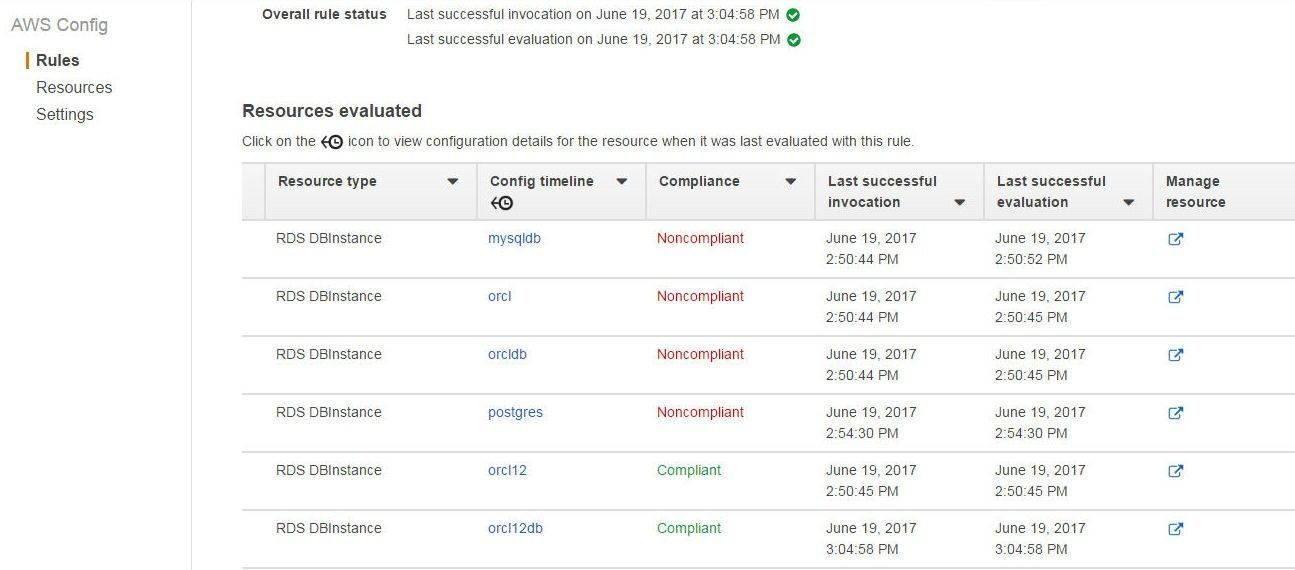Open the Config timeline column dropdown arrow

click(621, 182)
